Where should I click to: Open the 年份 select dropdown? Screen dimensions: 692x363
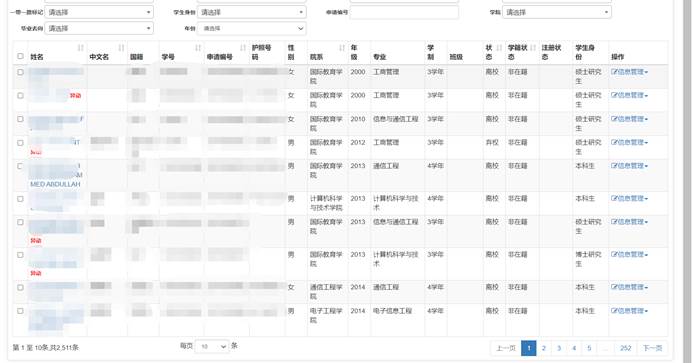[x=252, y=28]
